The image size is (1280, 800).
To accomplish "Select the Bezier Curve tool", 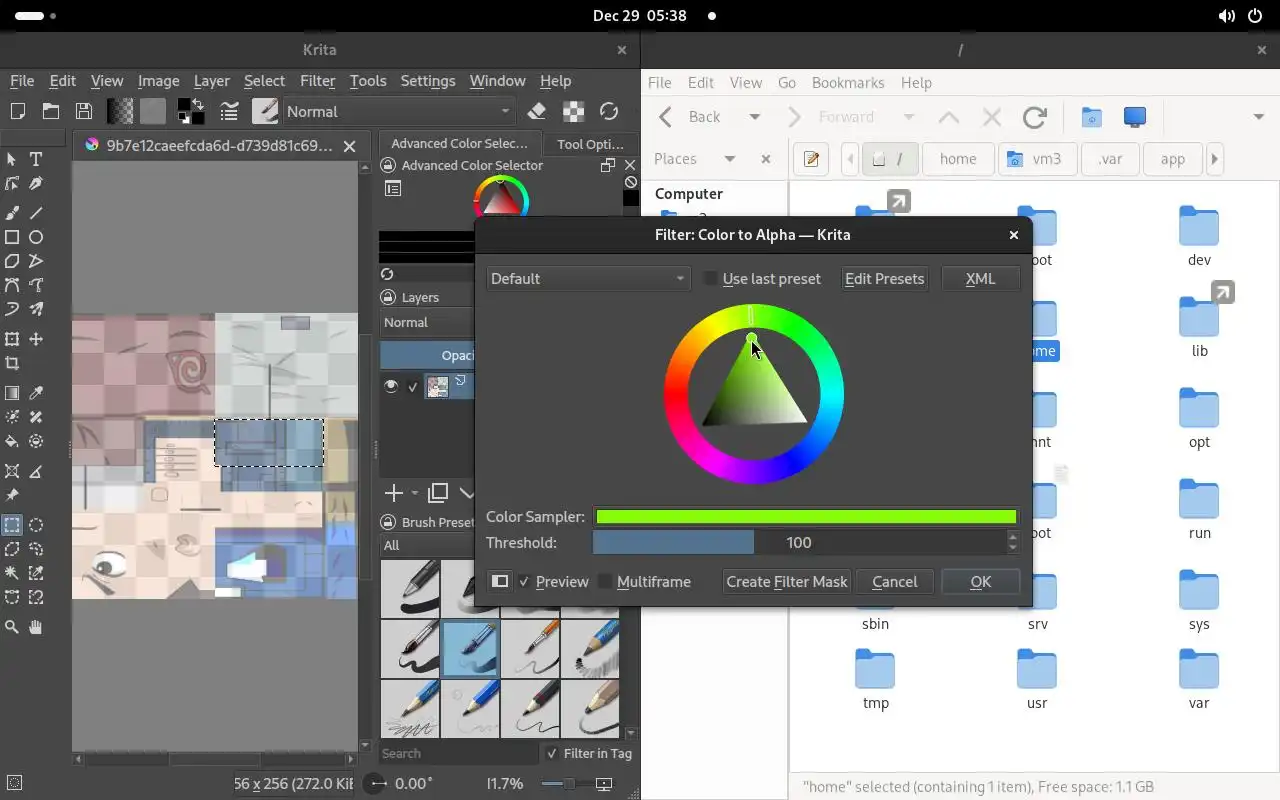I will 12,285.
